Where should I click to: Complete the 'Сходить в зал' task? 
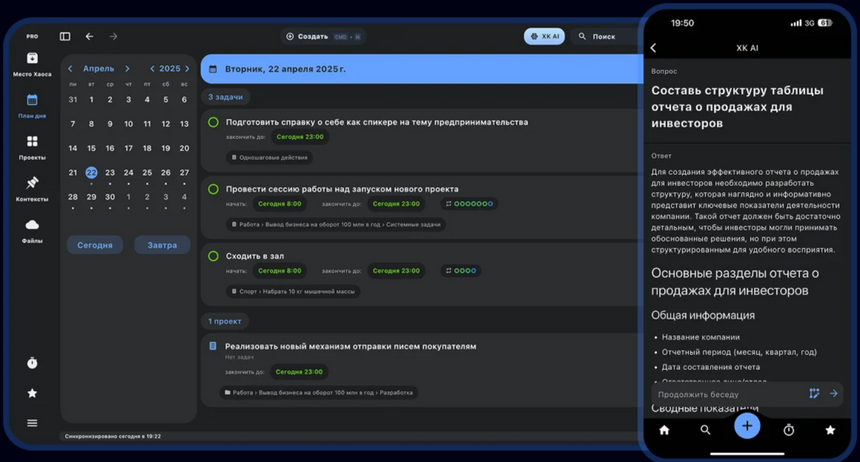213,256
